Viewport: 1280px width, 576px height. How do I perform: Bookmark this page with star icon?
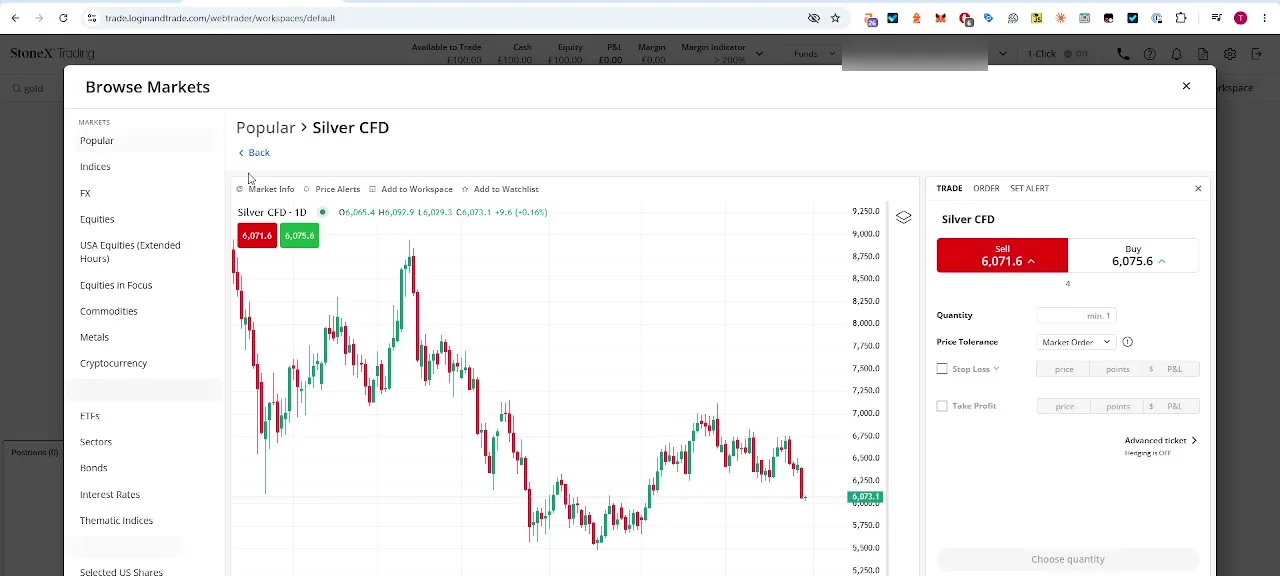(835, 18)
